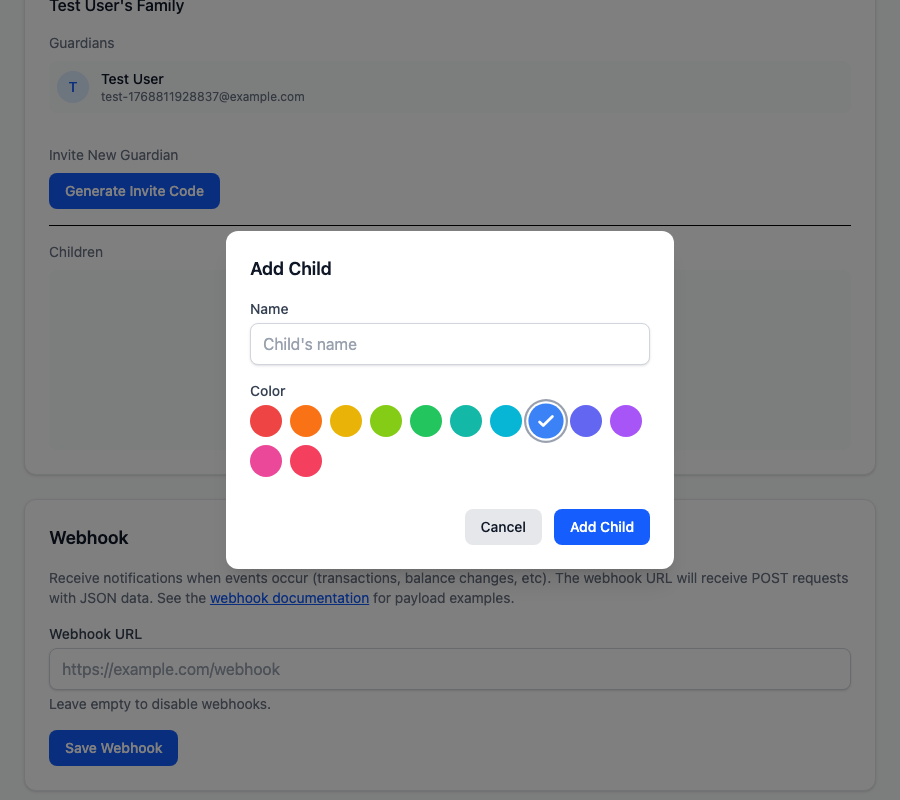Choose the magenta pink color swatch
The height and width of the screenshot is (800, 900).
click(x=266, y=461)
